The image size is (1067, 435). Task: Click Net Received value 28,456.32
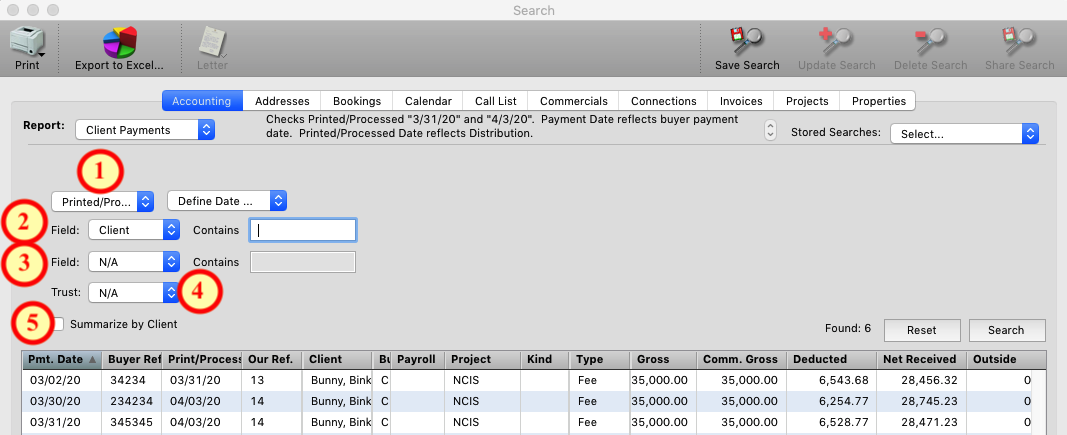932,381
